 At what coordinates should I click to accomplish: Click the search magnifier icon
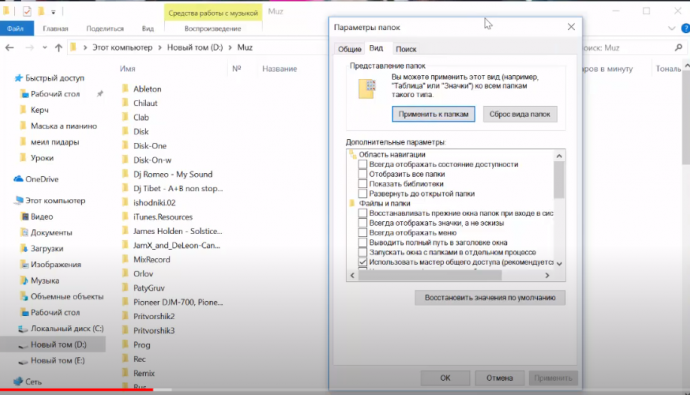coord(678,48)
